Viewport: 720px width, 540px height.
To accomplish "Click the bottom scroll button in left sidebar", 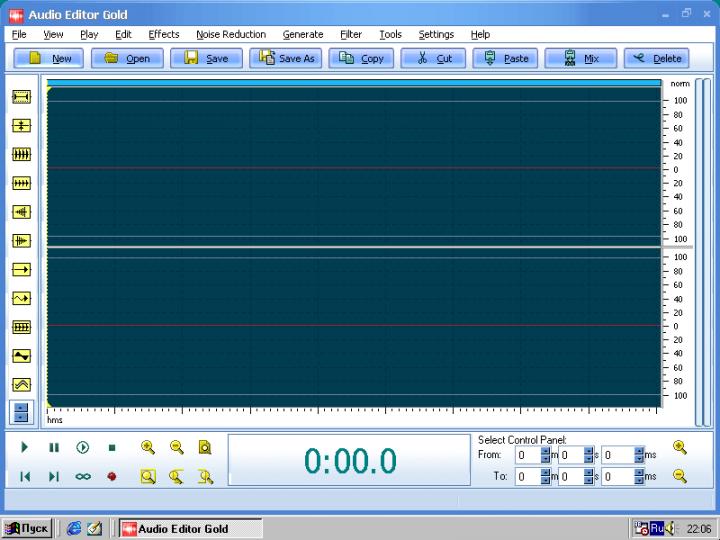I will click(x=21, y=412).
